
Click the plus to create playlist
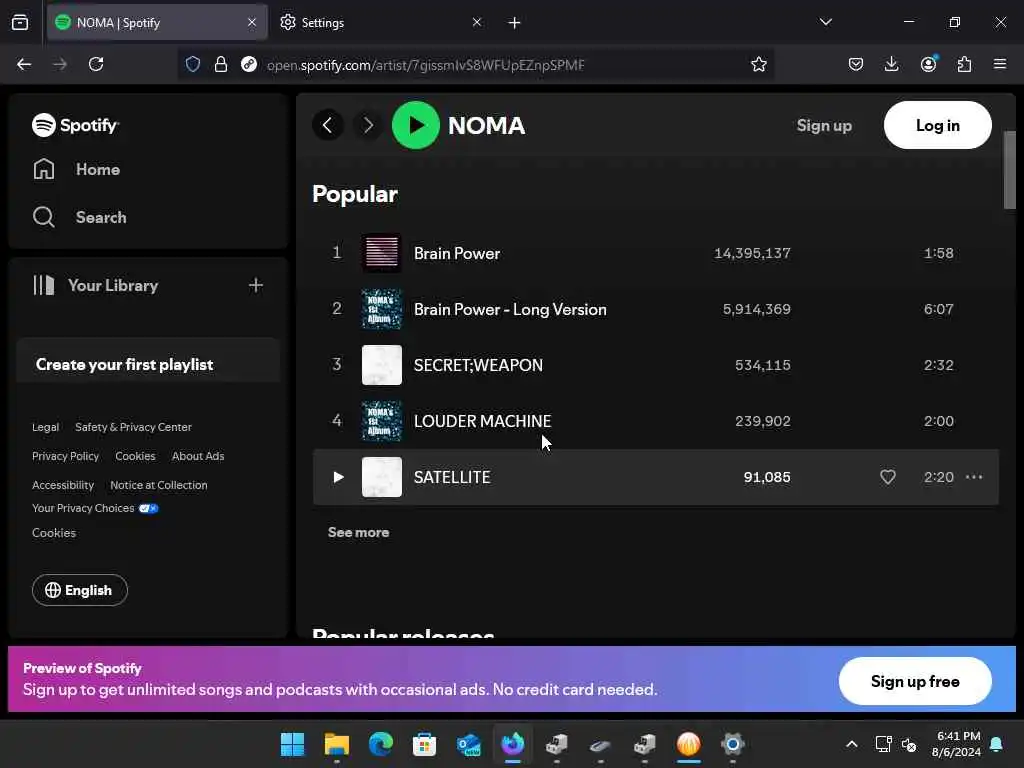pos(256,285)
